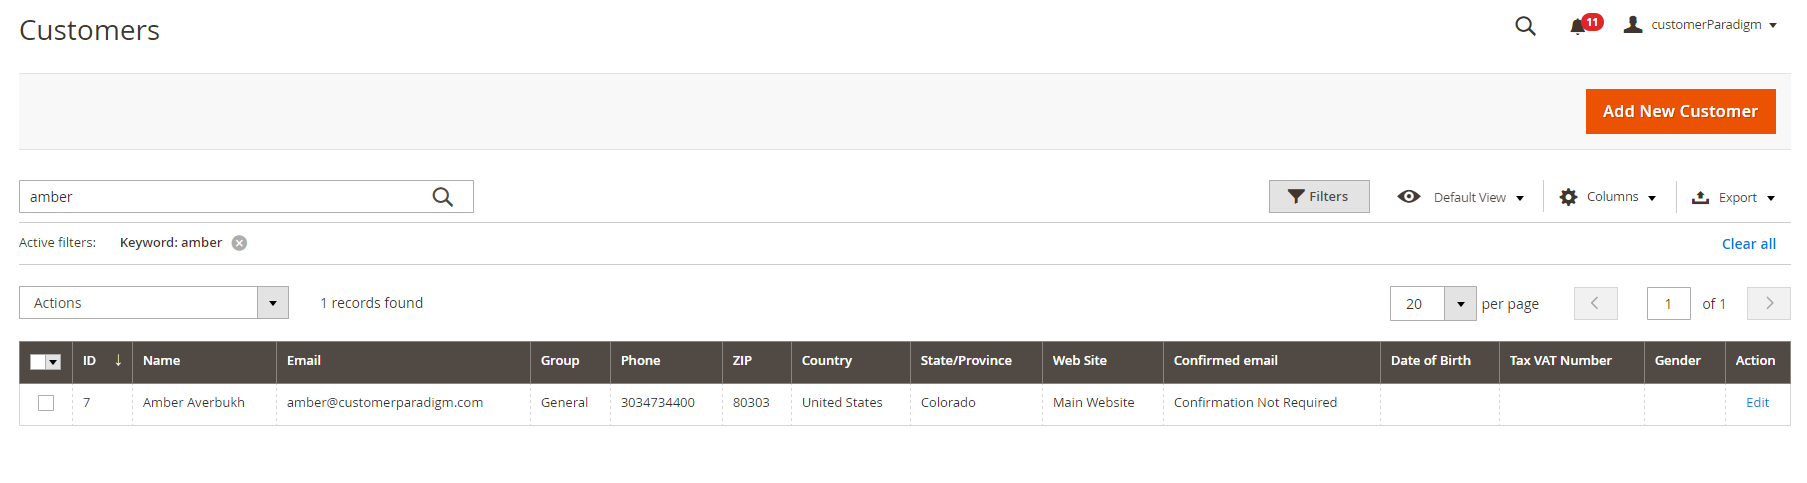
Task: Open the per page count dropdown
Action: [x=1460, y=304]
